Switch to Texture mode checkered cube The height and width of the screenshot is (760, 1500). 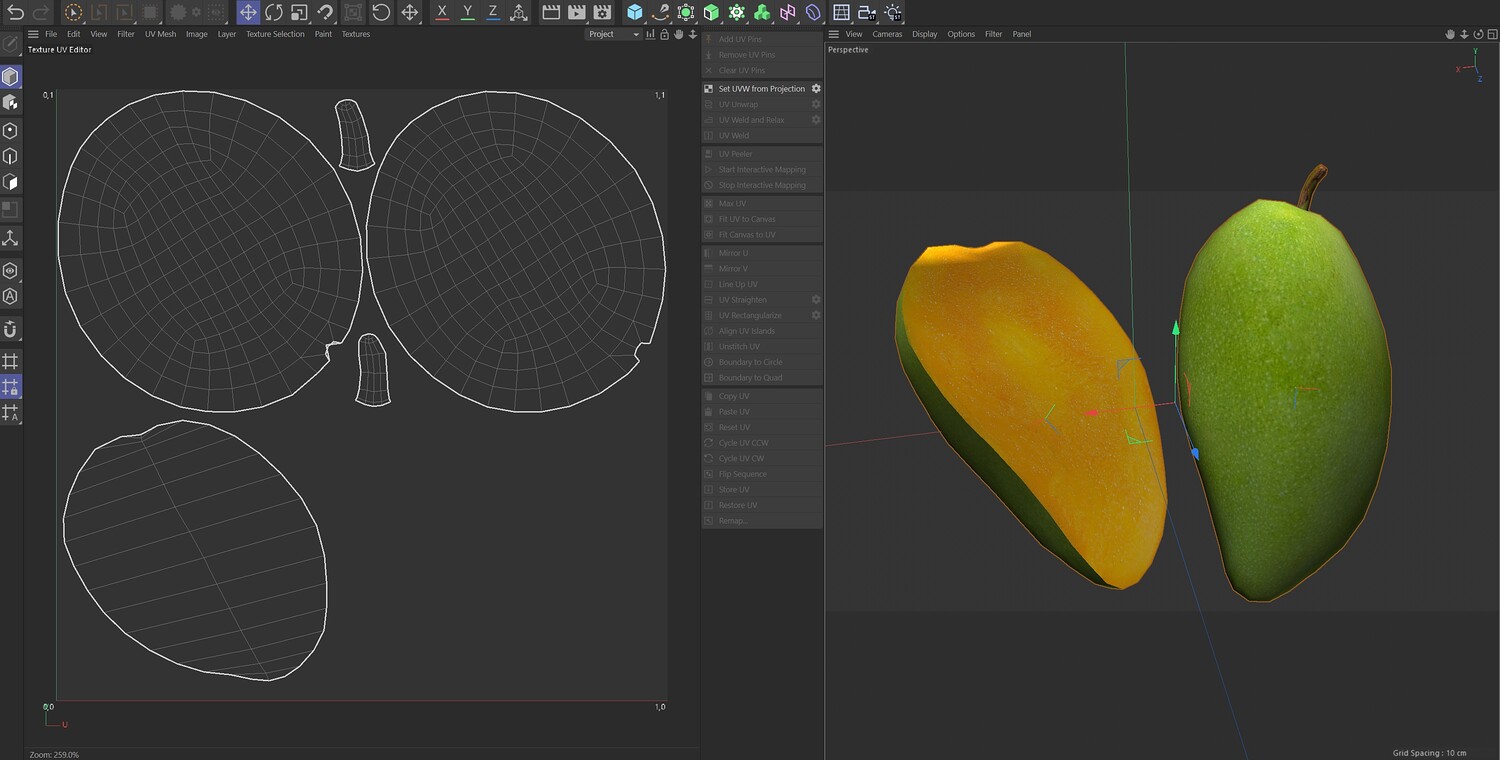click(10, 103)
